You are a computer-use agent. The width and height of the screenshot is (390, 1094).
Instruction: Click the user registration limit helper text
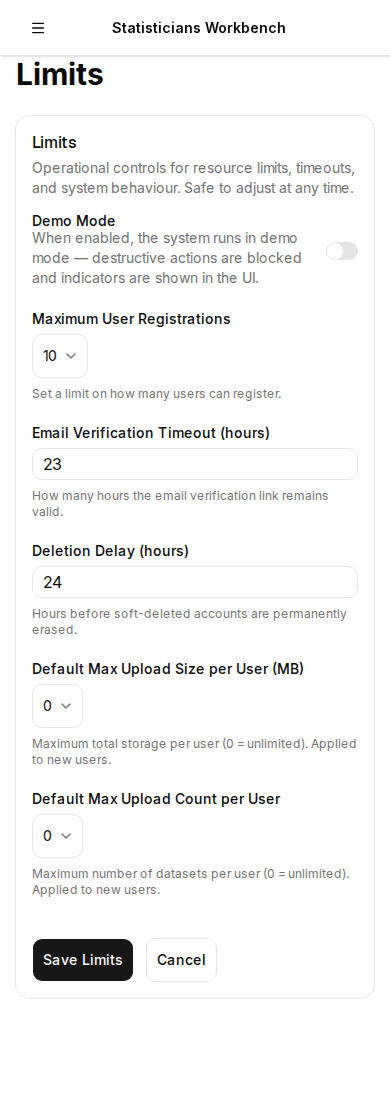(x=157, y=394)
